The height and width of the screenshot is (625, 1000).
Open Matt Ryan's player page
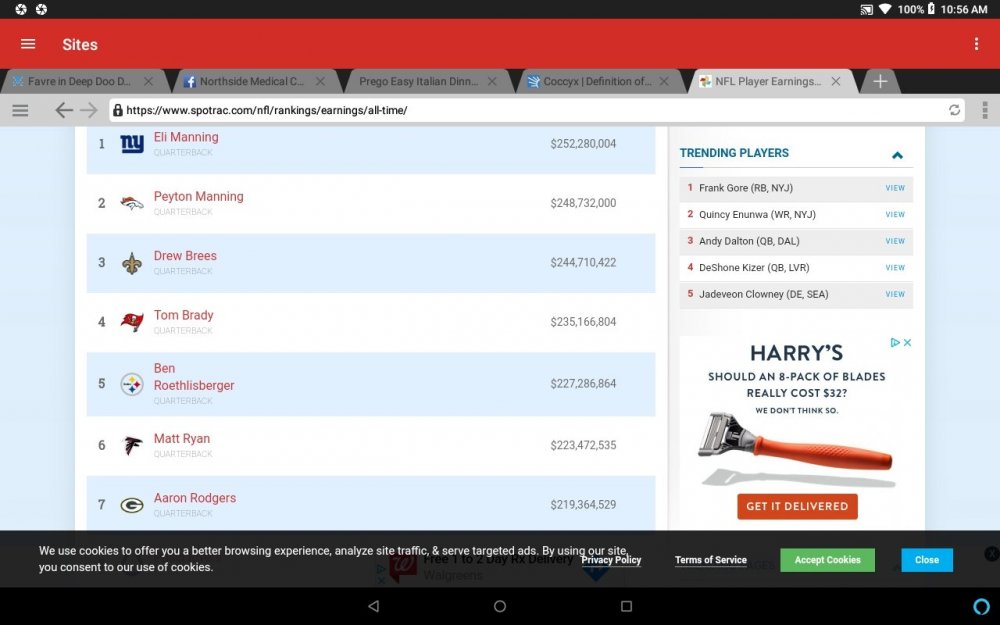point(182,439)
